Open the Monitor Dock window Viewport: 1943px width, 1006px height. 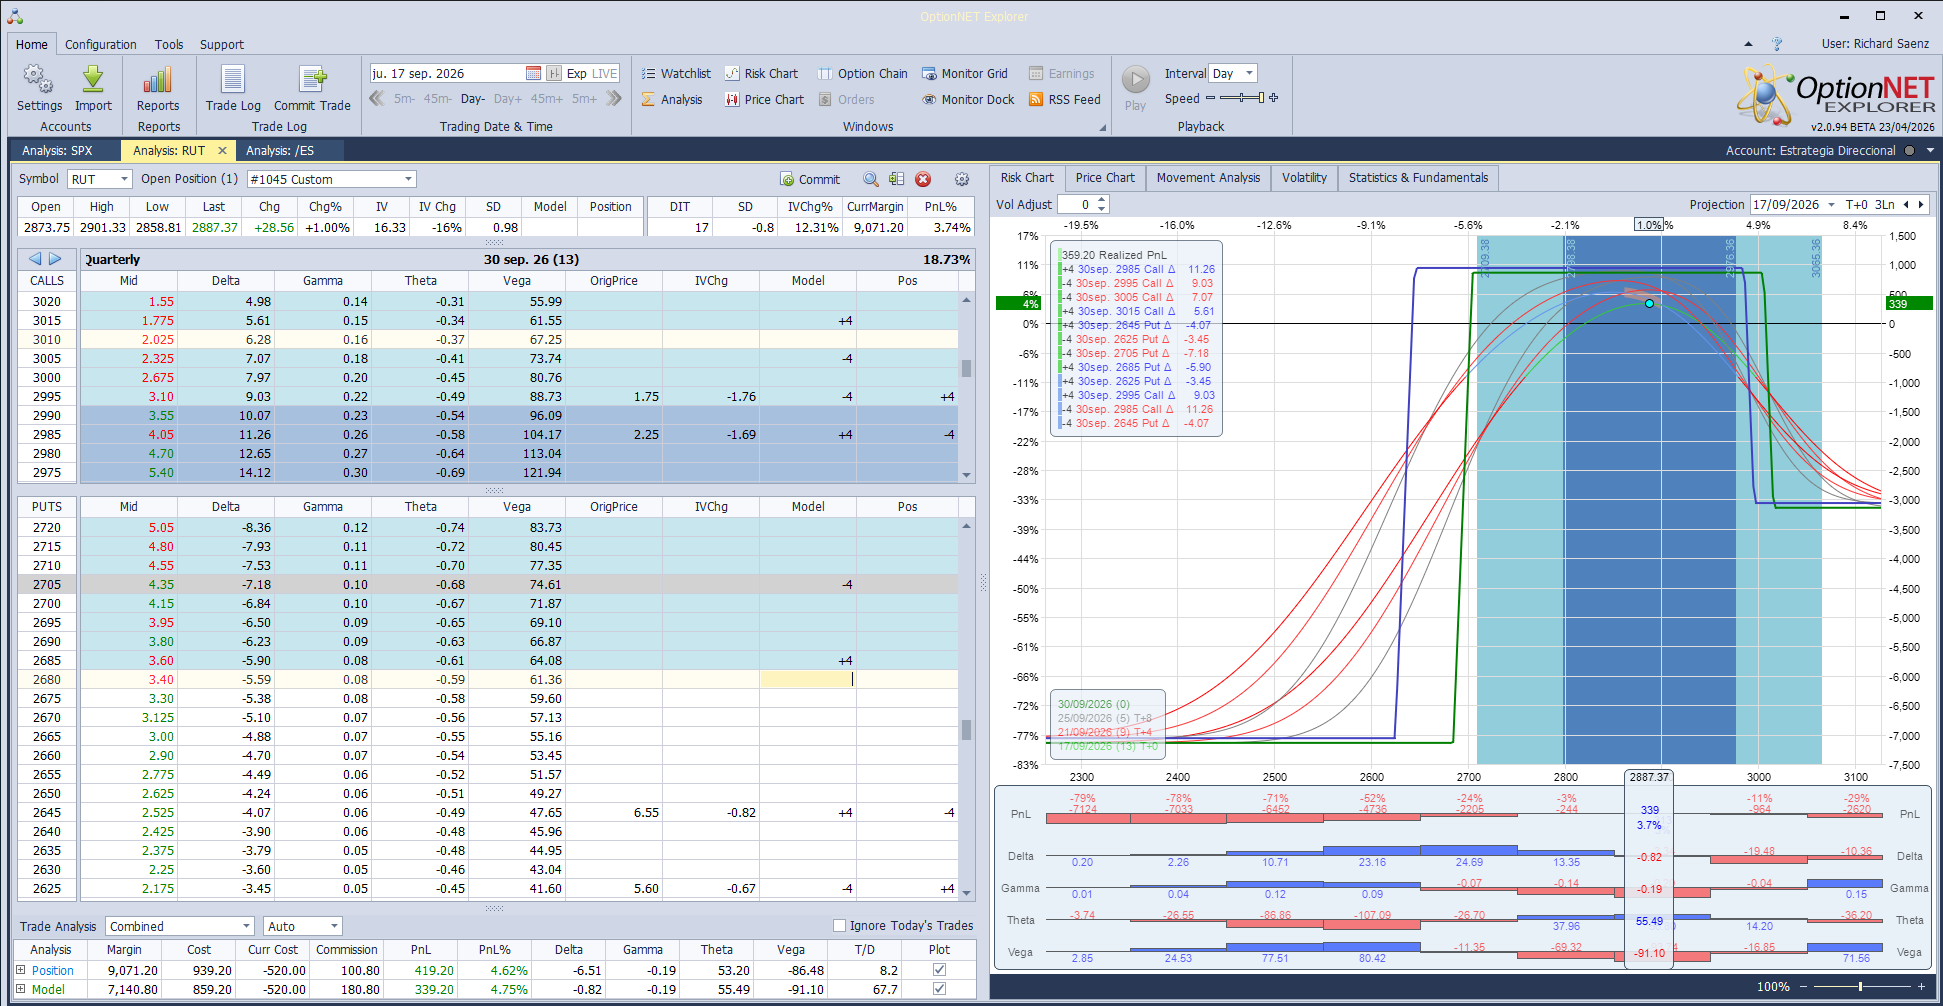click(968, 99)
